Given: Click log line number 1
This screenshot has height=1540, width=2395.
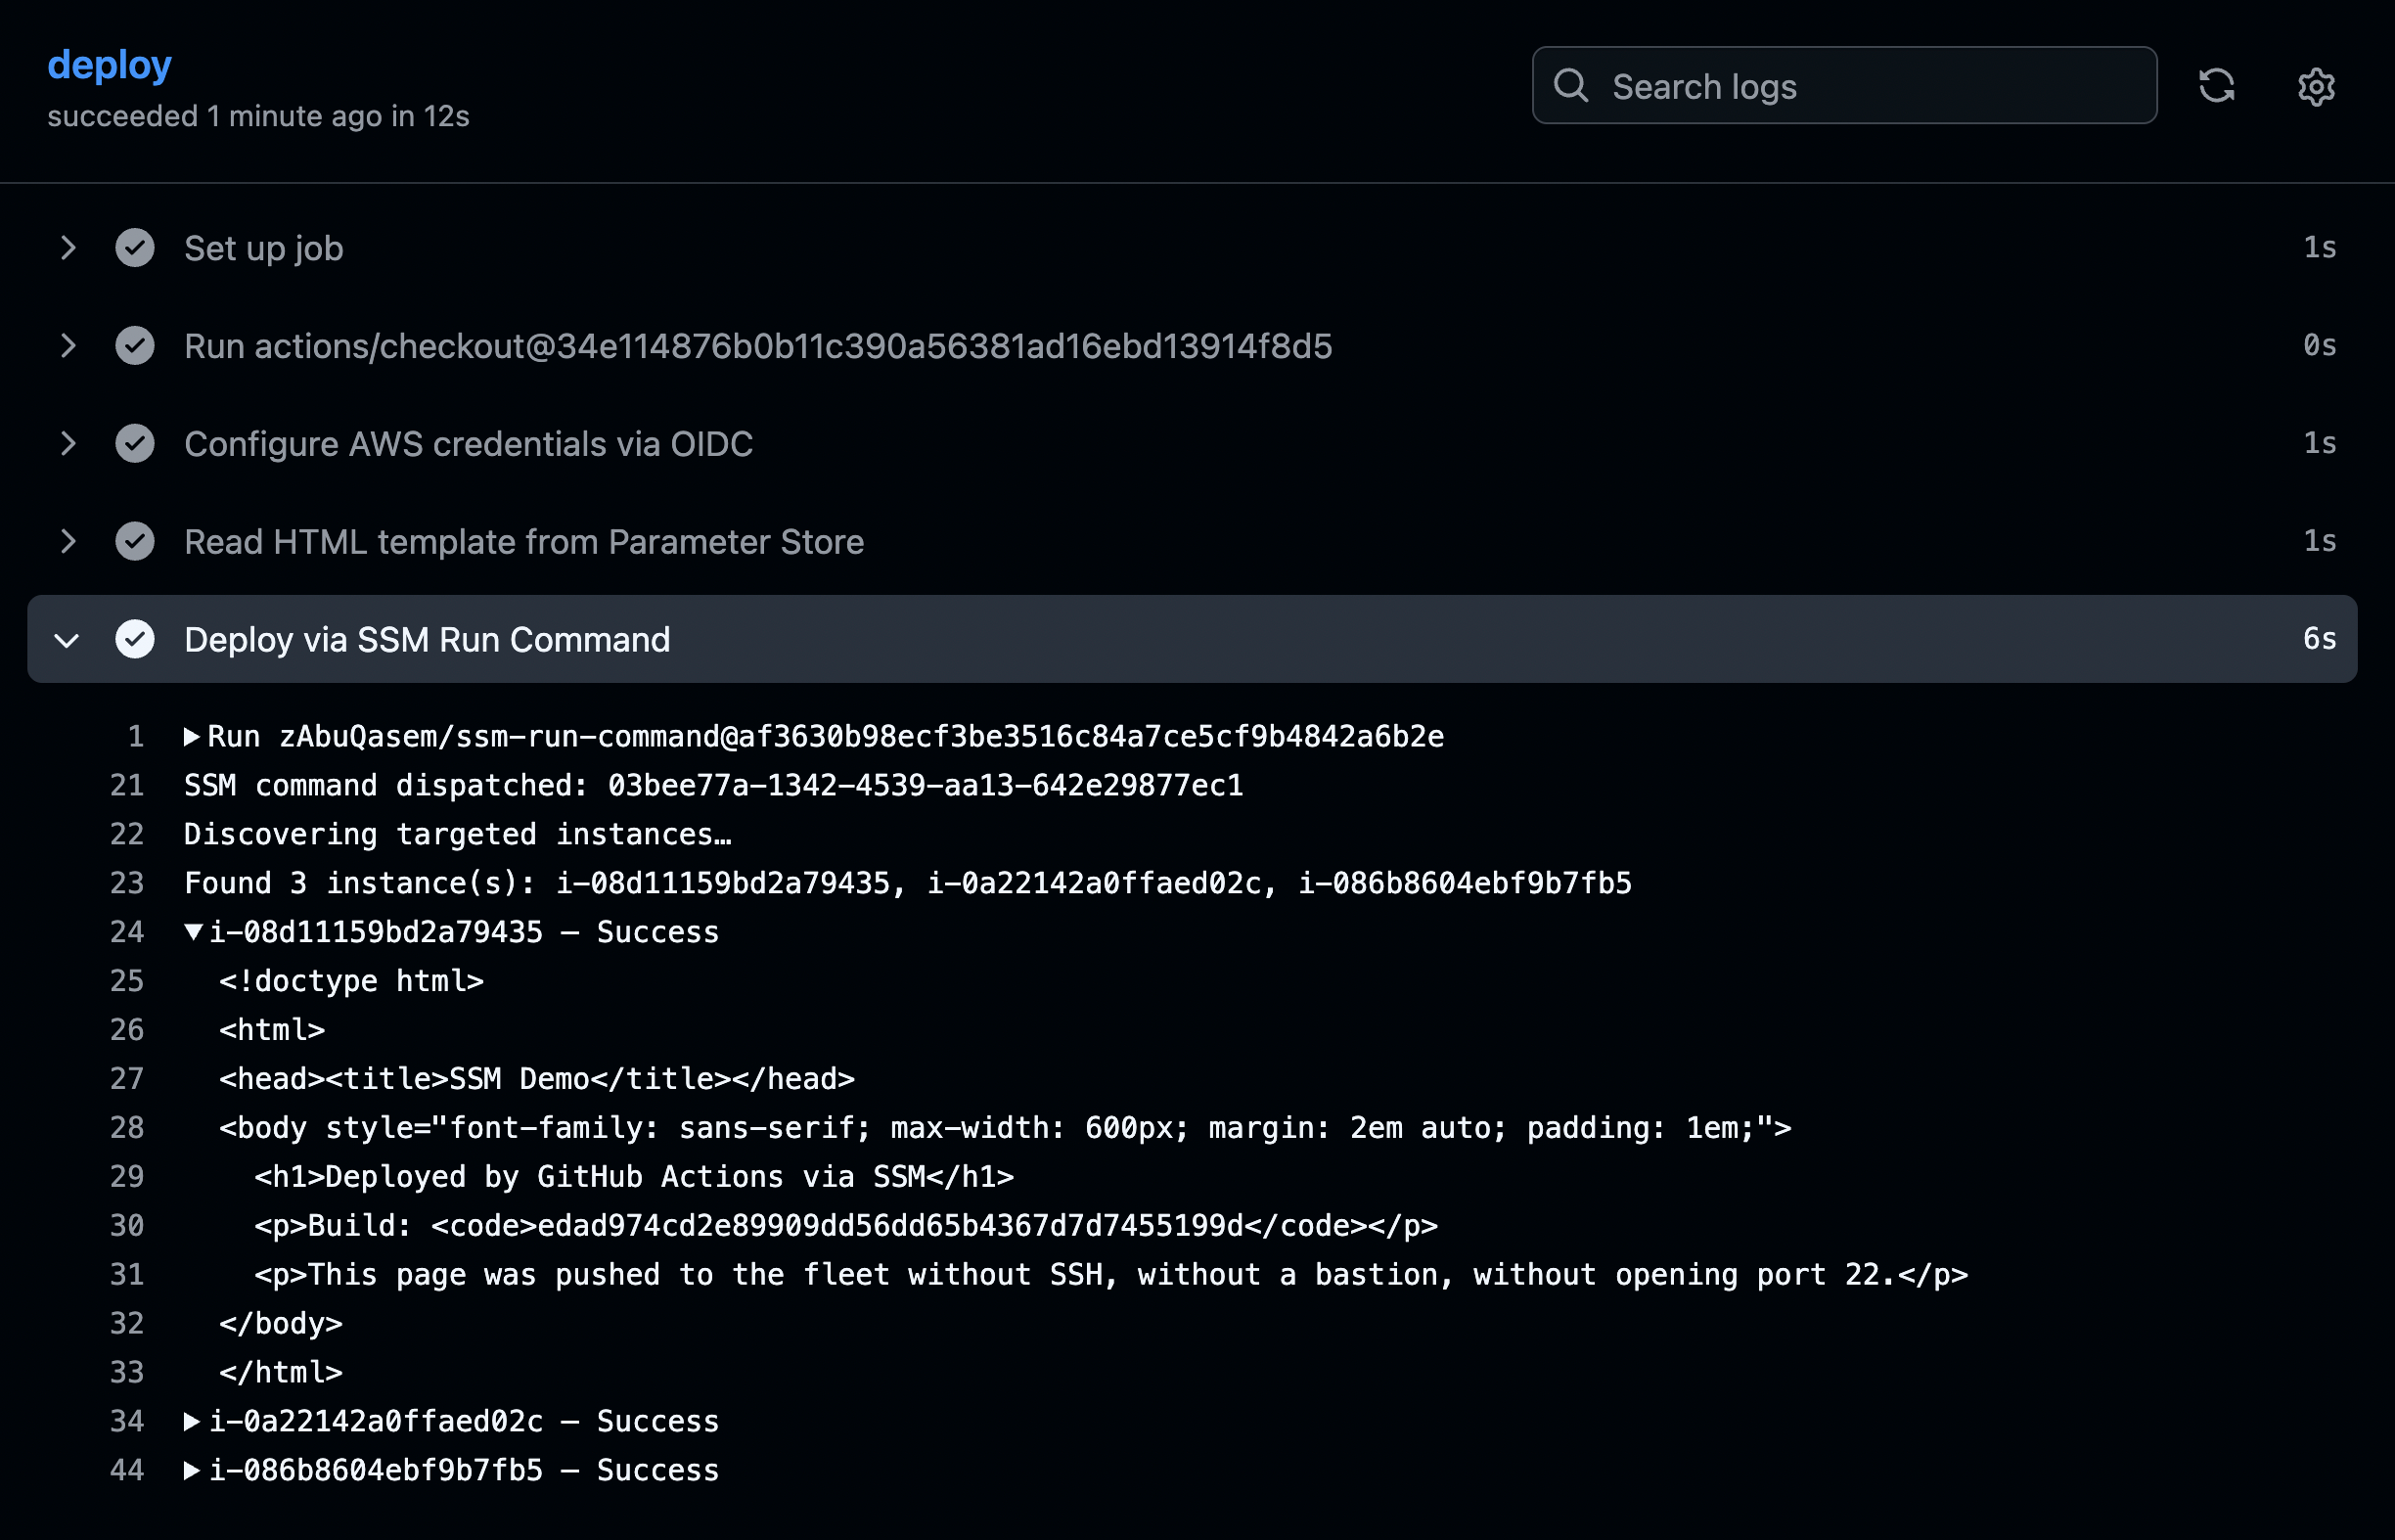Looking at the screenshot, I should [136, 737].
